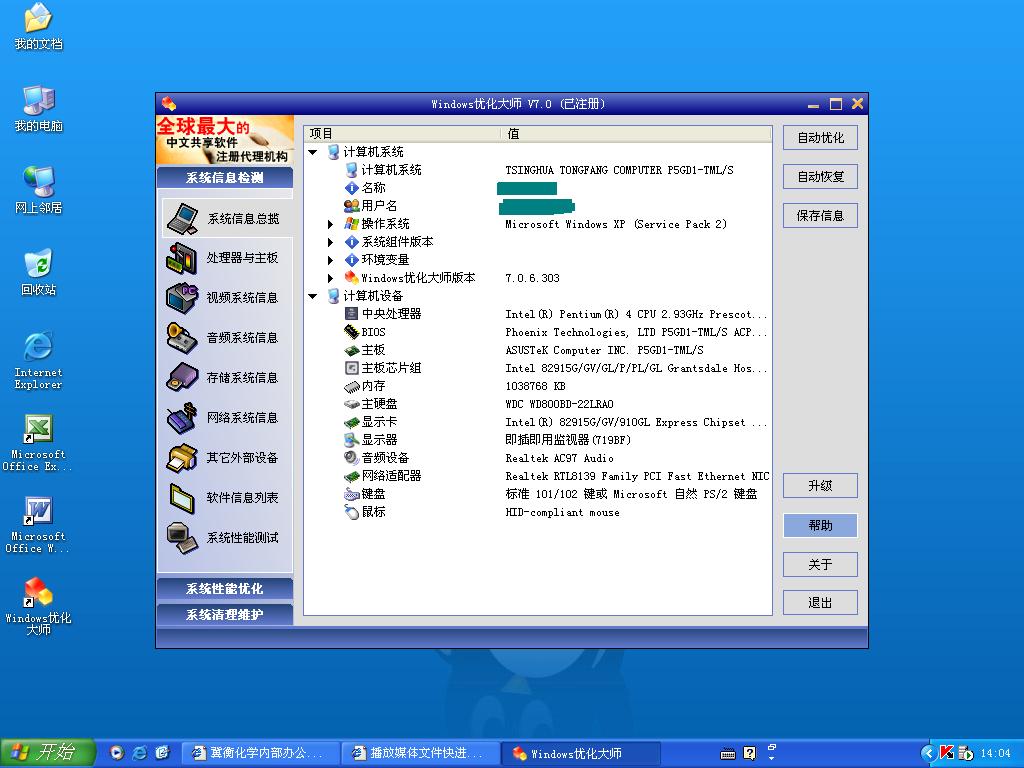The image size is (1024, 768).
Task: Collapse the top 计算机系统 tree node
Action: (313, 152)
